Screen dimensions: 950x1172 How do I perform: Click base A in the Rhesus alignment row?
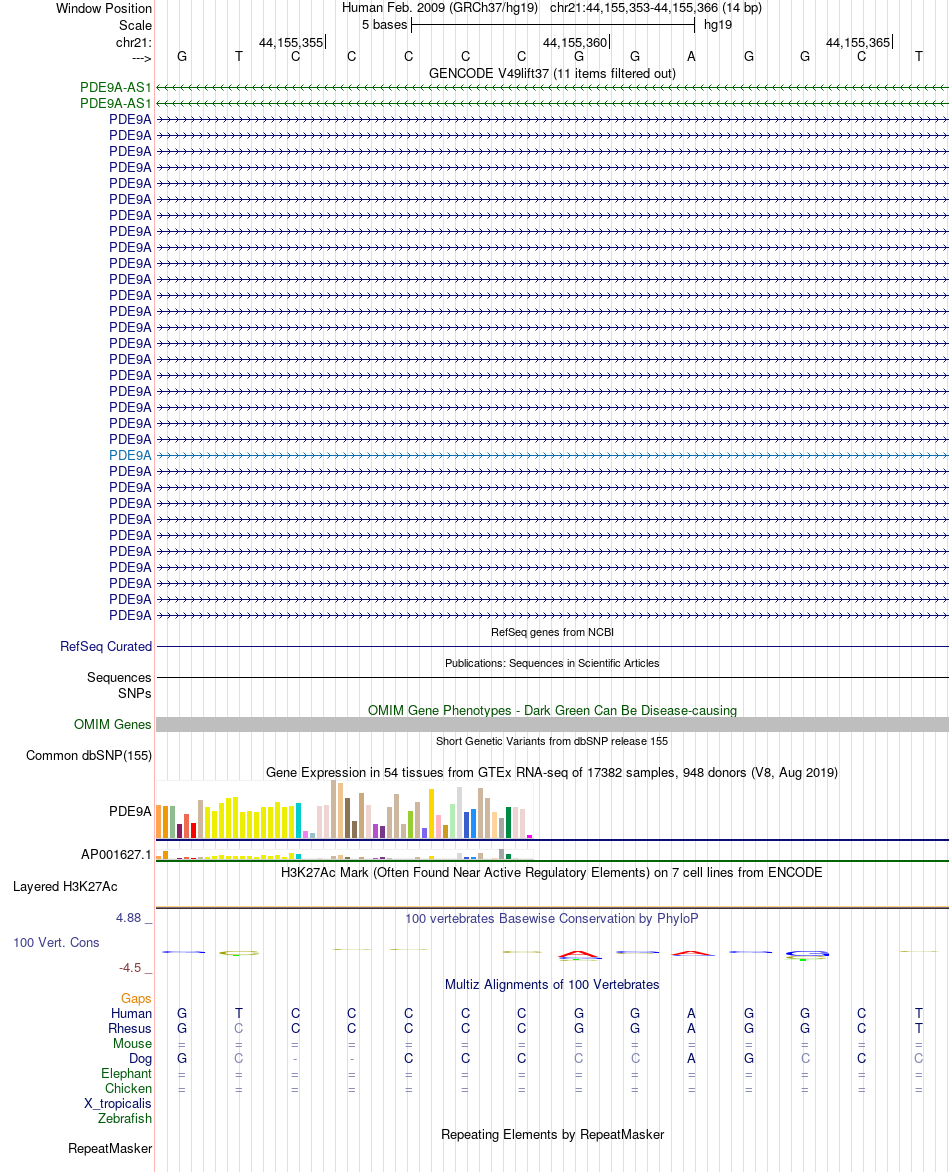691,1028
